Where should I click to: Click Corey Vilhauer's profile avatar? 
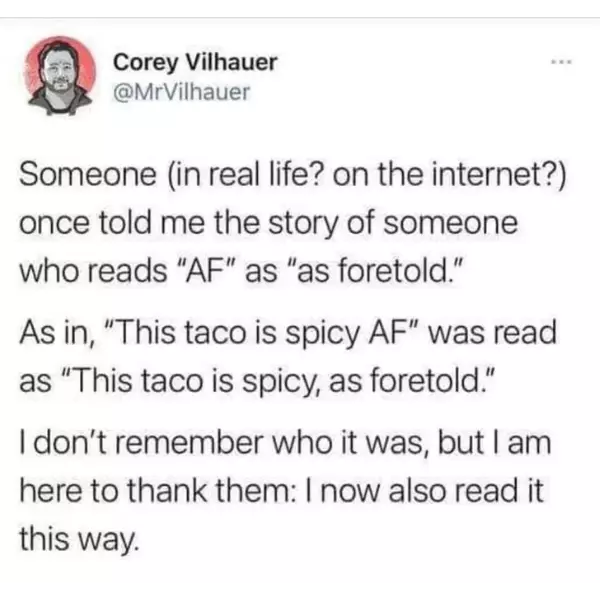pos(64,78)
